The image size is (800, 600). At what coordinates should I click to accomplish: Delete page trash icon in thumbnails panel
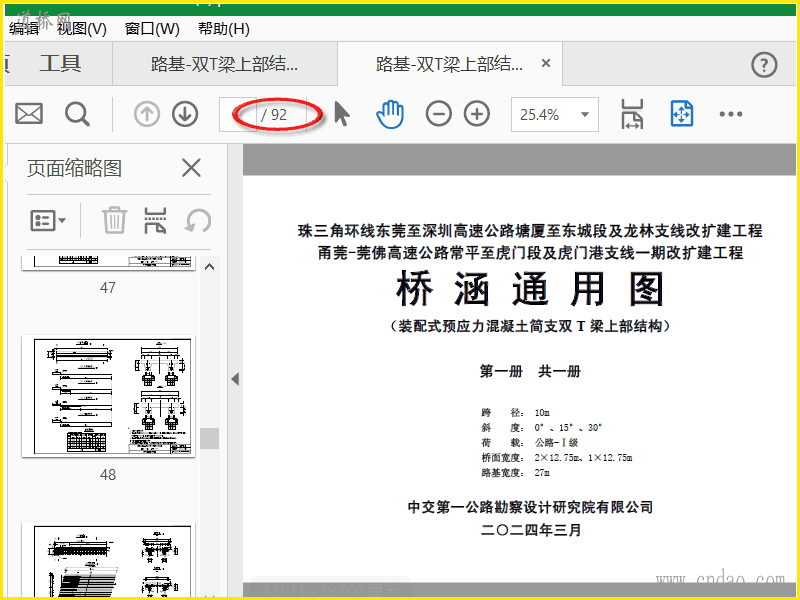[x=114, y=220]
